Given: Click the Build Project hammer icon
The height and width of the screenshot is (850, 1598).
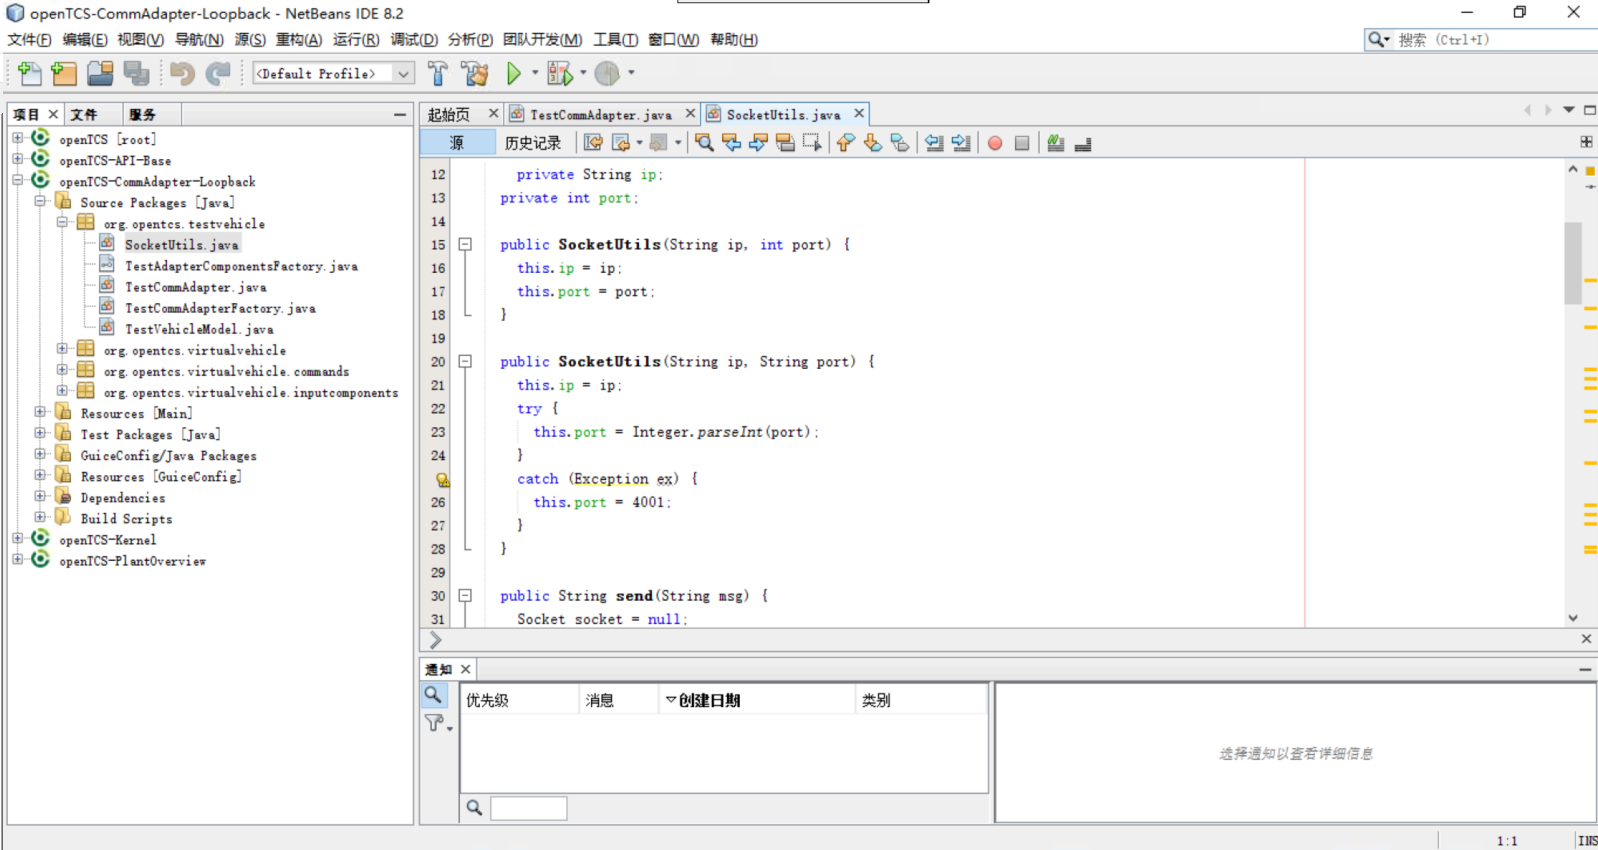Looking at the screenshot, I should [x=438, y=73].
